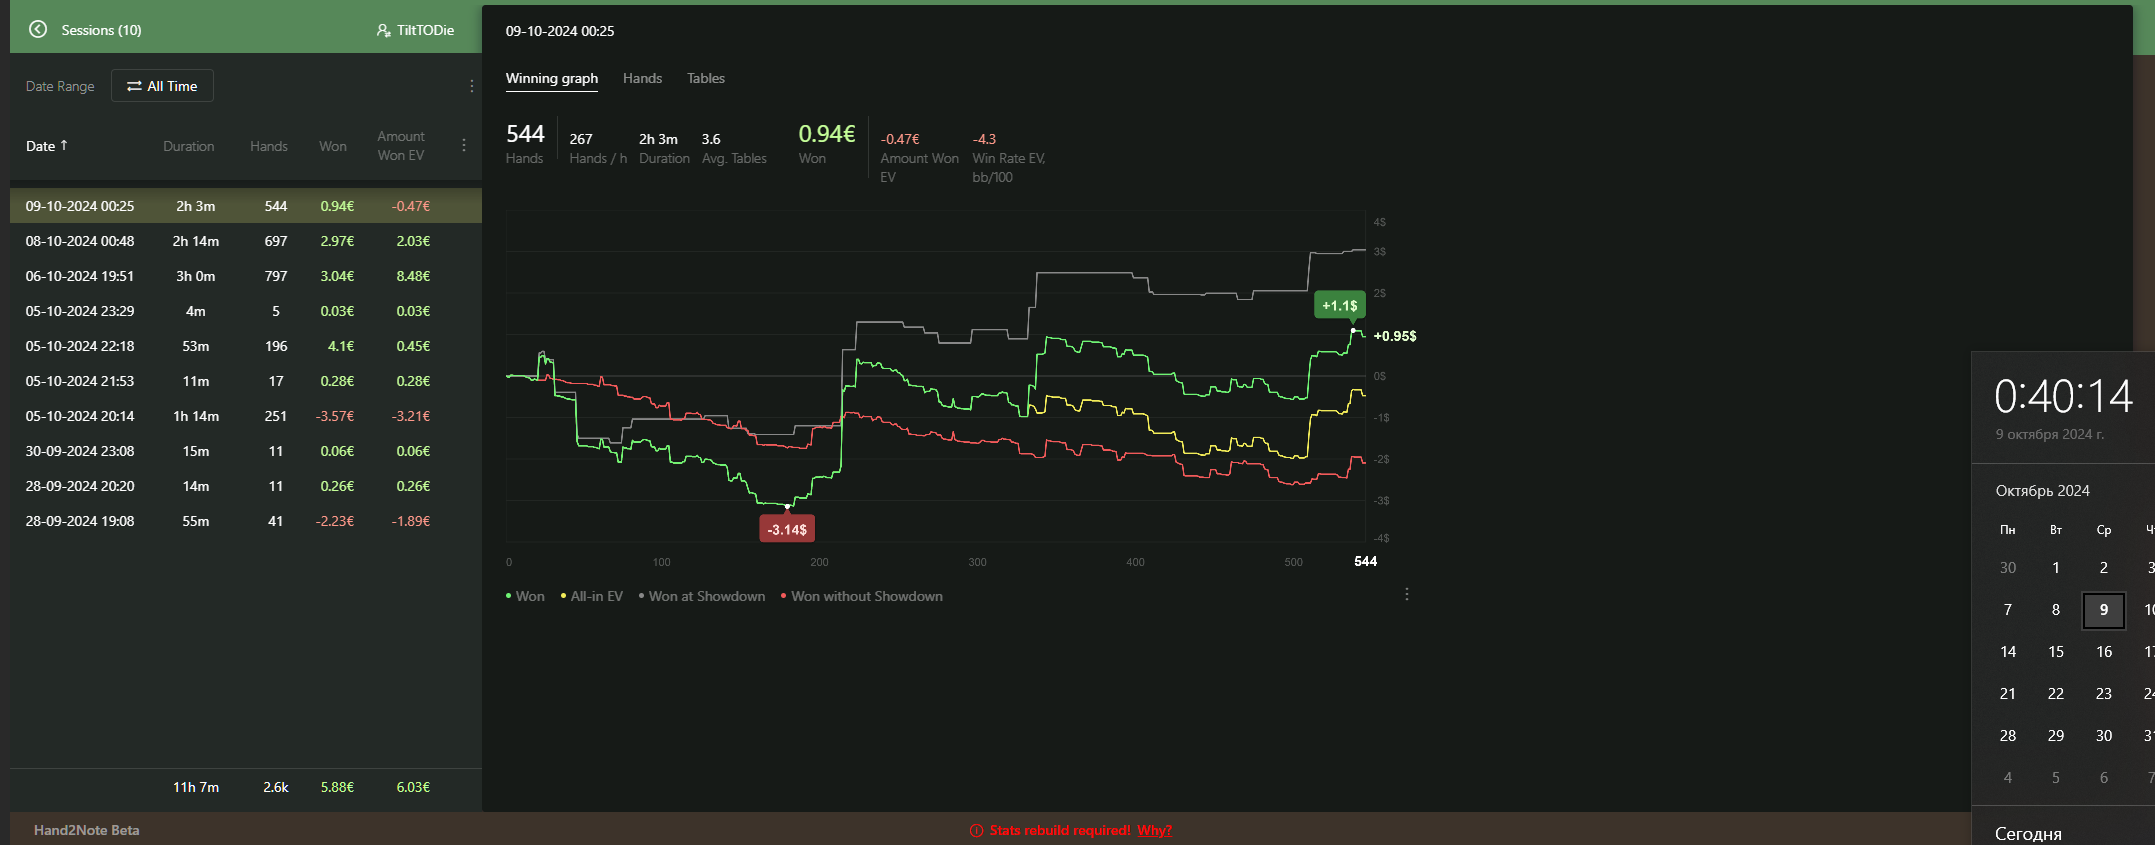The image size is (2155, 845).
Task: Click the +0.95$ end value label
Action: tap(1395, 336)
